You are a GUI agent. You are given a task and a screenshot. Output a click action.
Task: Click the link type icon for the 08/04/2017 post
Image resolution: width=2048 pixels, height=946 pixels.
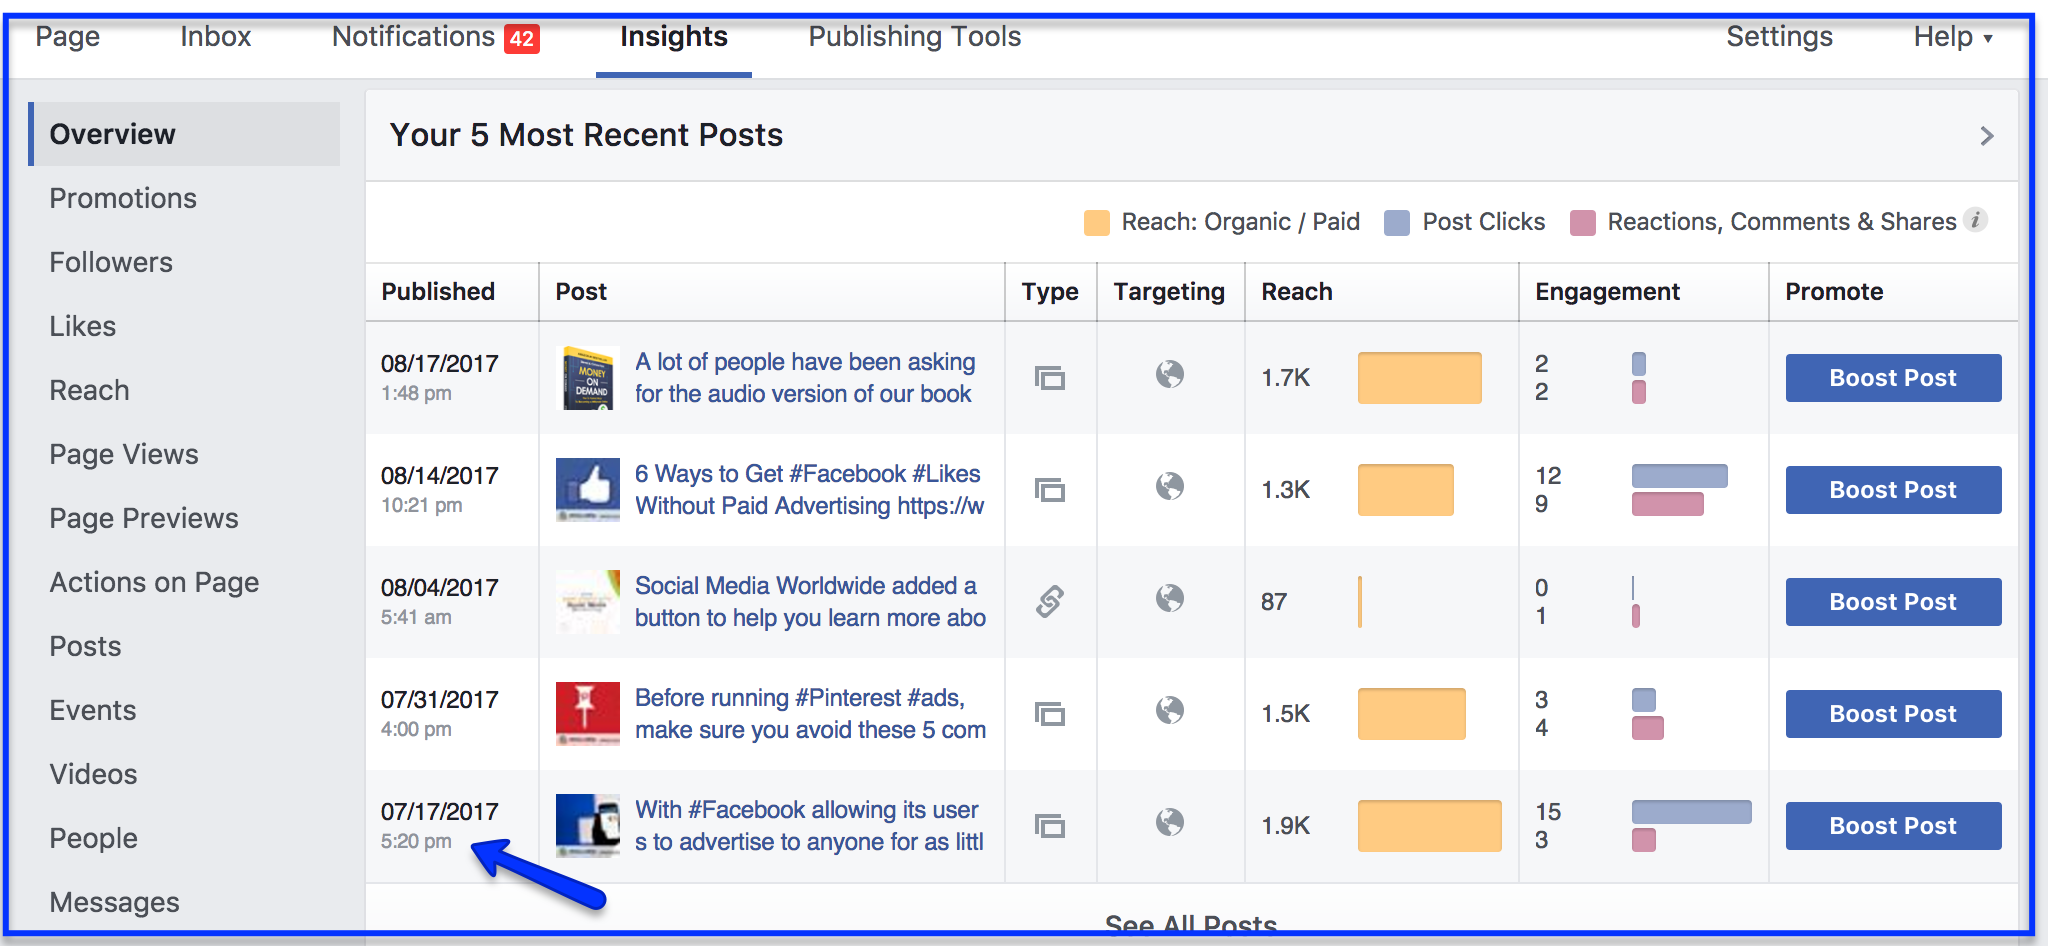pos(1050,601)
